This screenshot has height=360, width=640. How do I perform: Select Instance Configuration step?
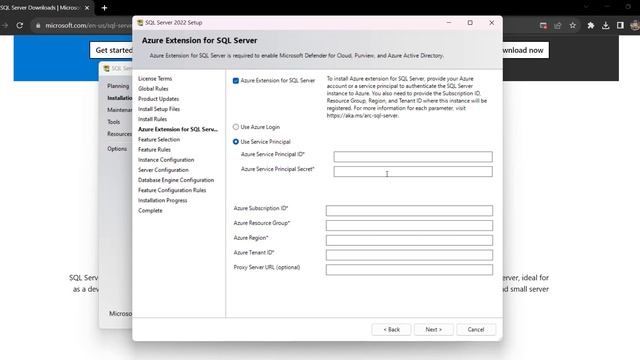[166, 160]
